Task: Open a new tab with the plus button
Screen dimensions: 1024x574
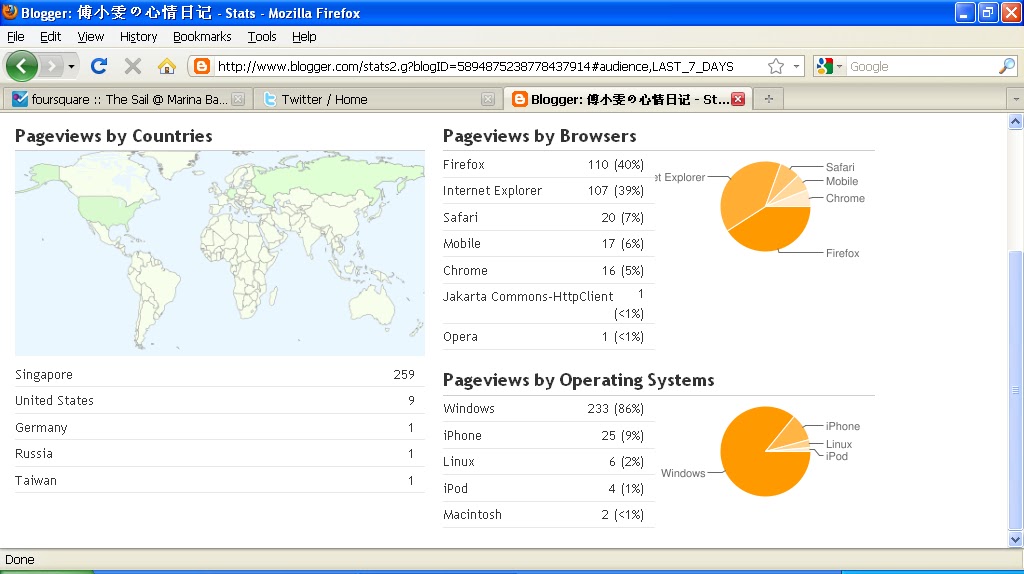Action: click(x=769, y=99)
